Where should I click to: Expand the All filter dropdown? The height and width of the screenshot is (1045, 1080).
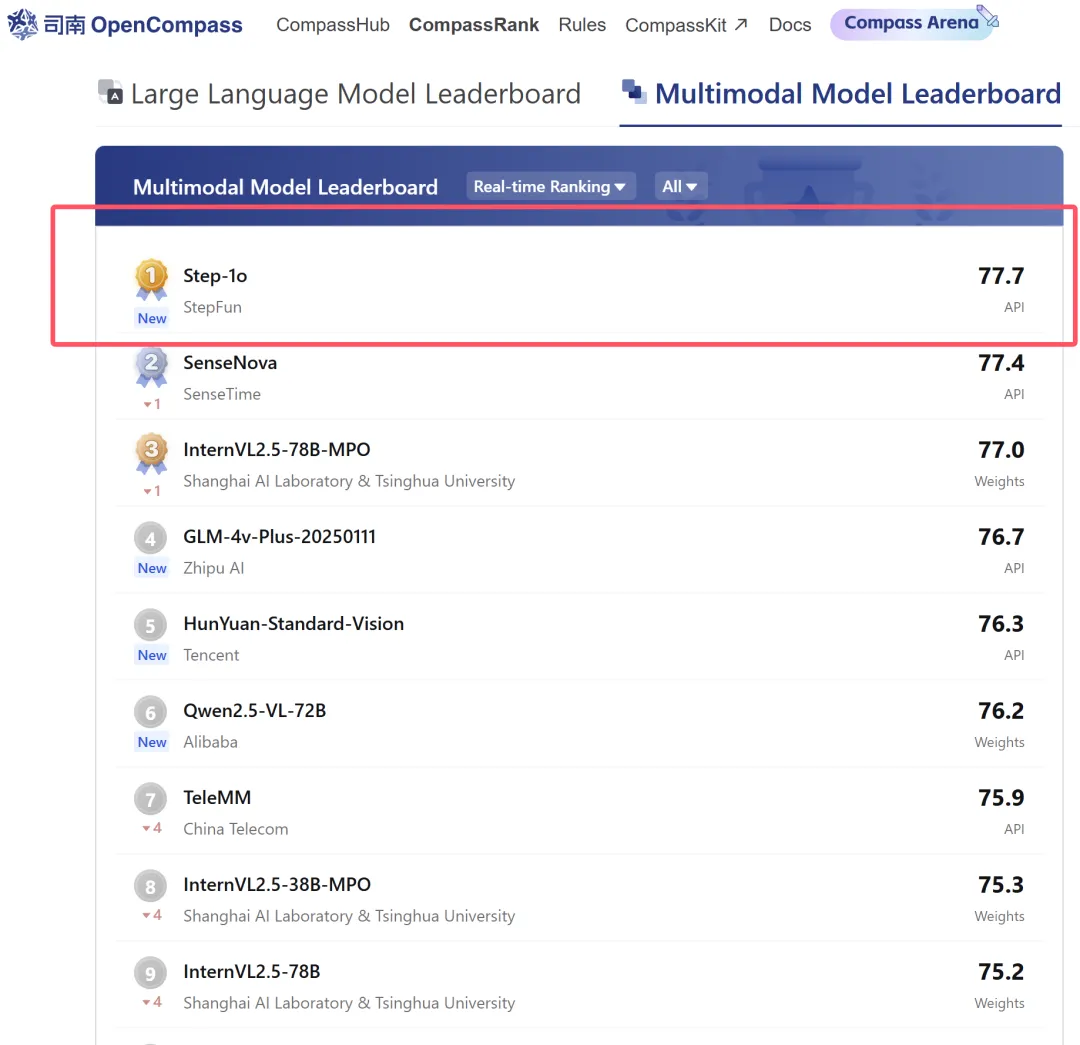click(x=680, y=186)
